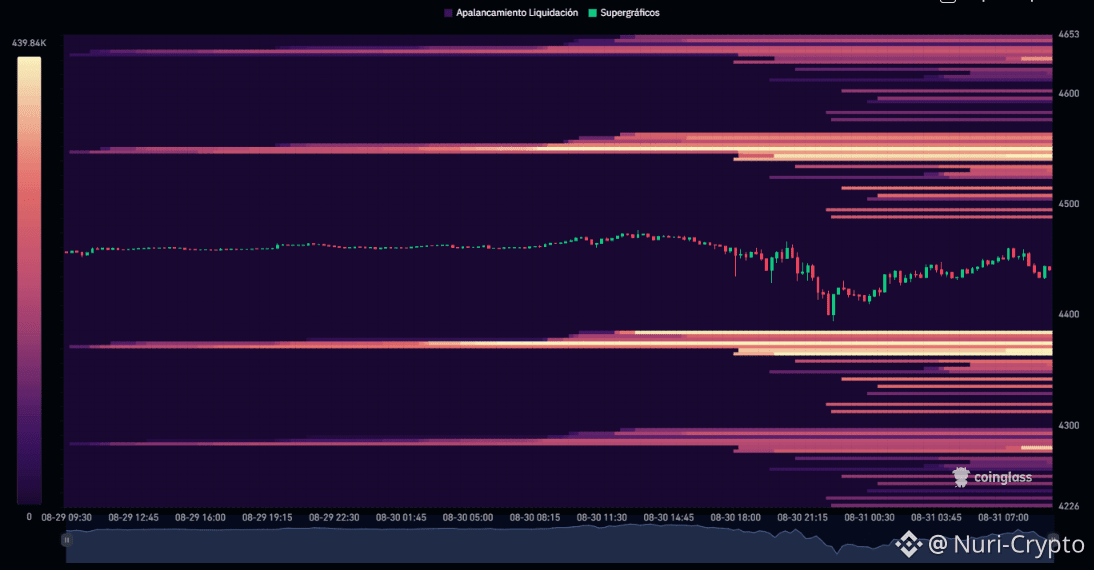The image size is (1094, 570).
Task: Click the 08-29 22:30 time label
Action: [x=334, y=518]
